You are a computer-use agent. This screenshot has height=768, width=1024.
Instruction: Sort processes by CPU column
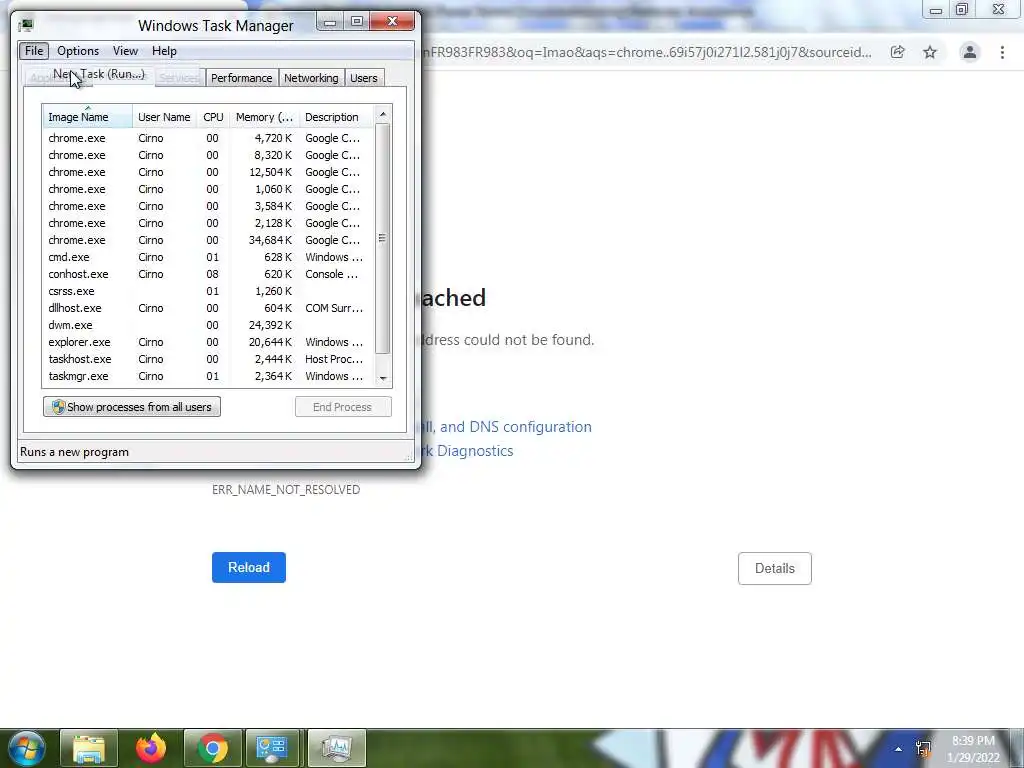pos(213,117)
